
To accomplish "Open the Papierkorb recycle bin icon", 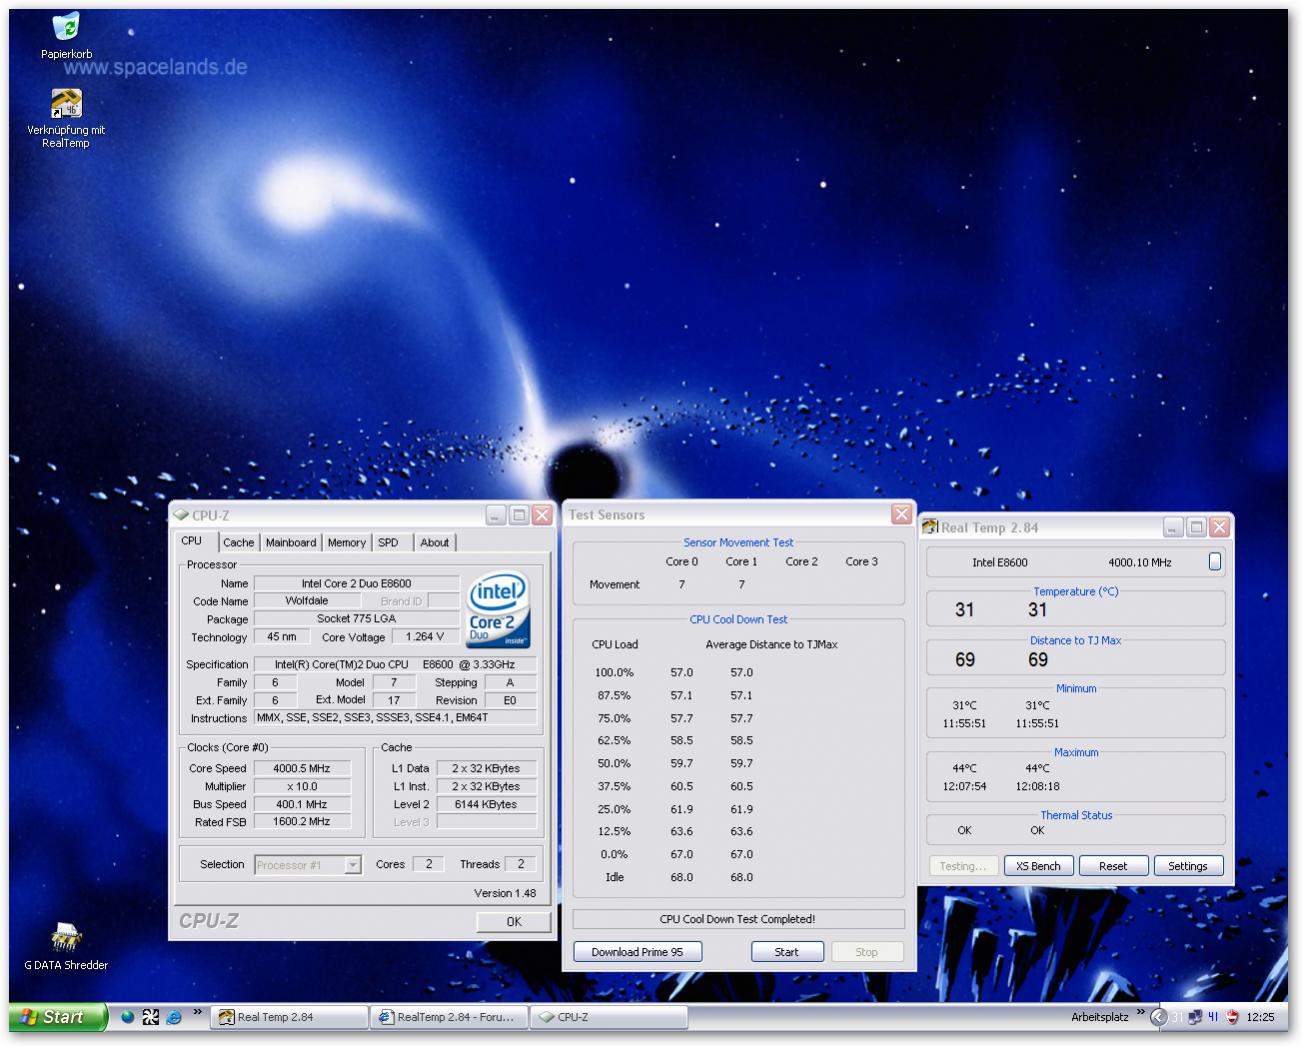I will pos(66,28).
